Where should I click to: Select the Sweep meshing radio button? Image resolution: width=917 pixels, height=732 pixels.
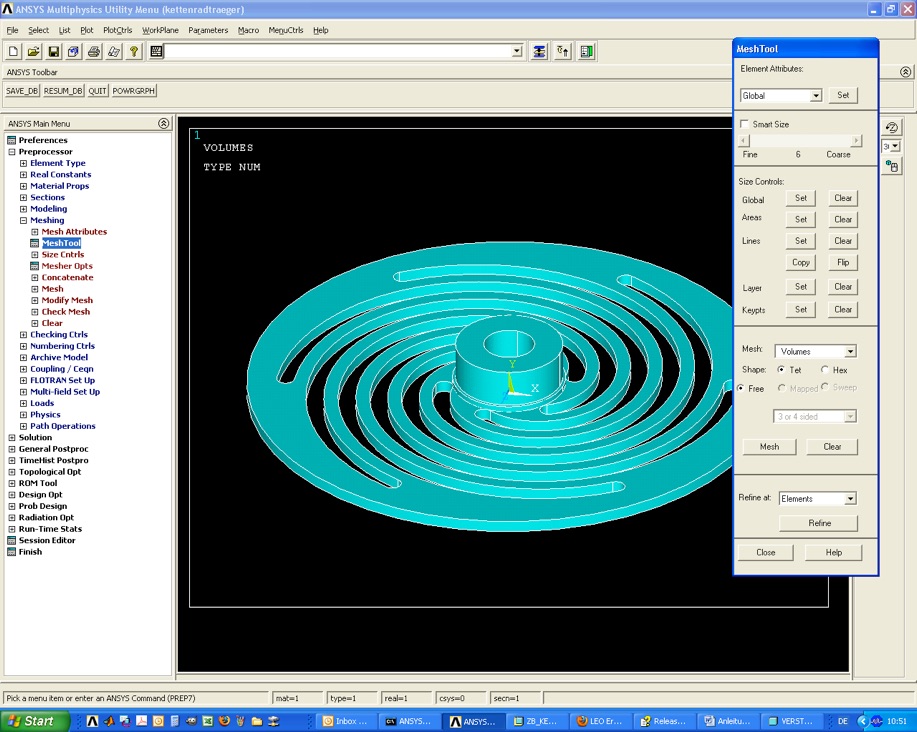[x=825, y=386]
